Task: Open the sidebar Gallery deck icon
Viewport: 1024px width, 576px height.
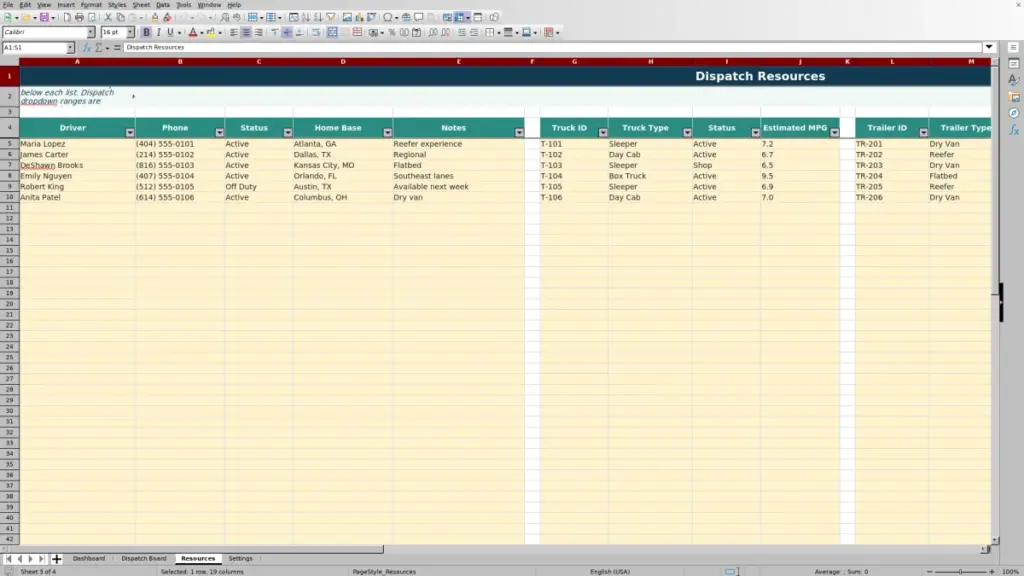Action: (x=1014, y=97)
